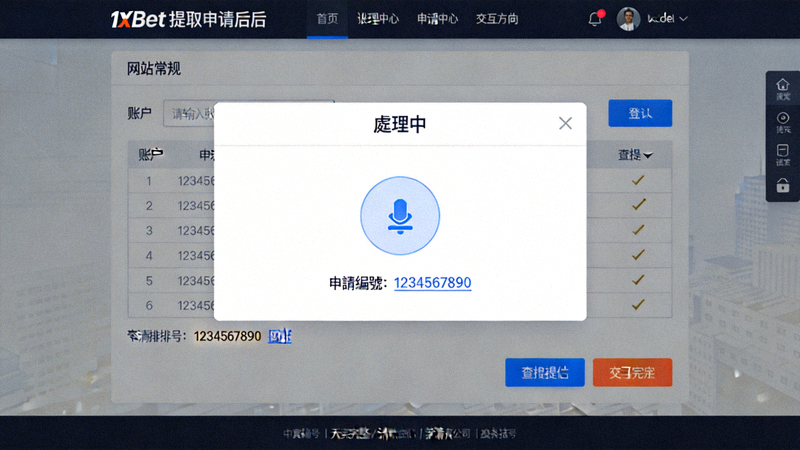Toggle the checkmark in row 2
The image size is (800, 450).
(638, 205)
